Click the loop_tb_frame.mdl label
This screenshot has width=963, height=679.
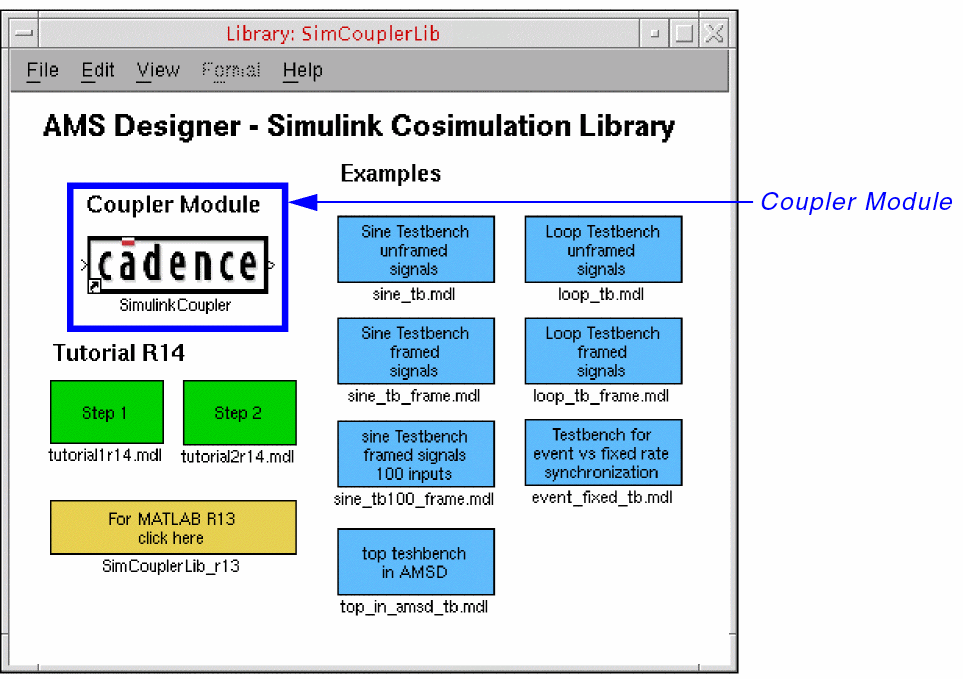[601, 397]
